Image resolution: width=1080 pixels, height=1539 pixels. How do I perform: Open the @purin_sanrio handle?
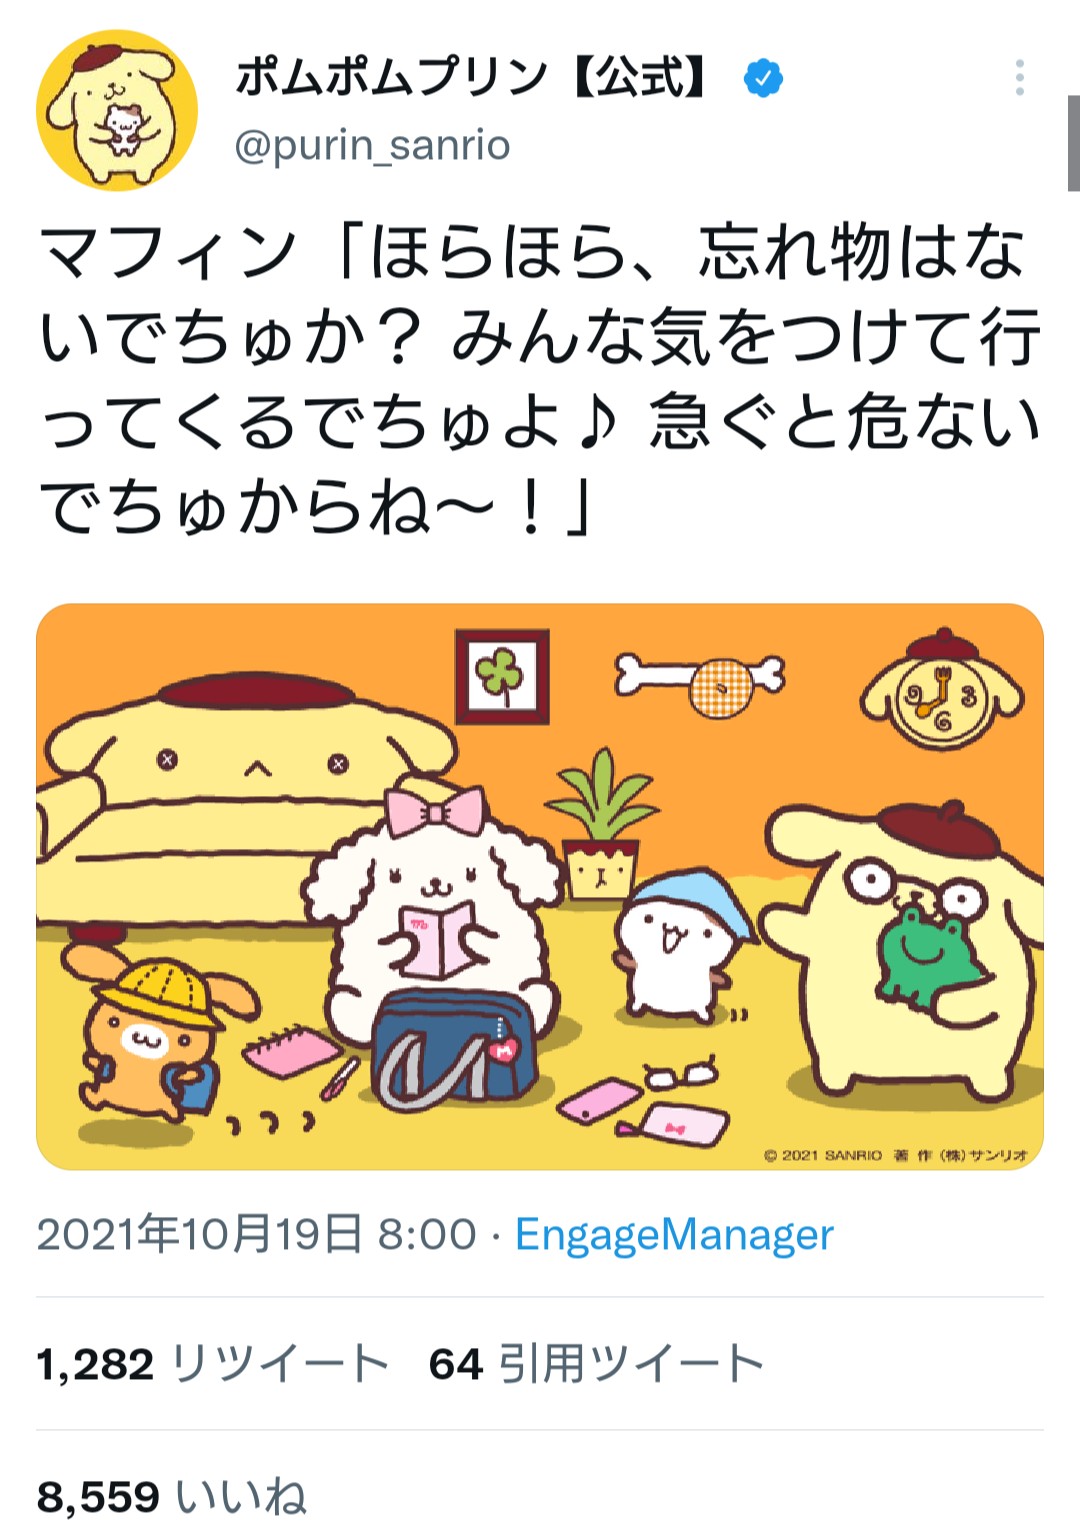pyautogui.click(x=372, y=146)
